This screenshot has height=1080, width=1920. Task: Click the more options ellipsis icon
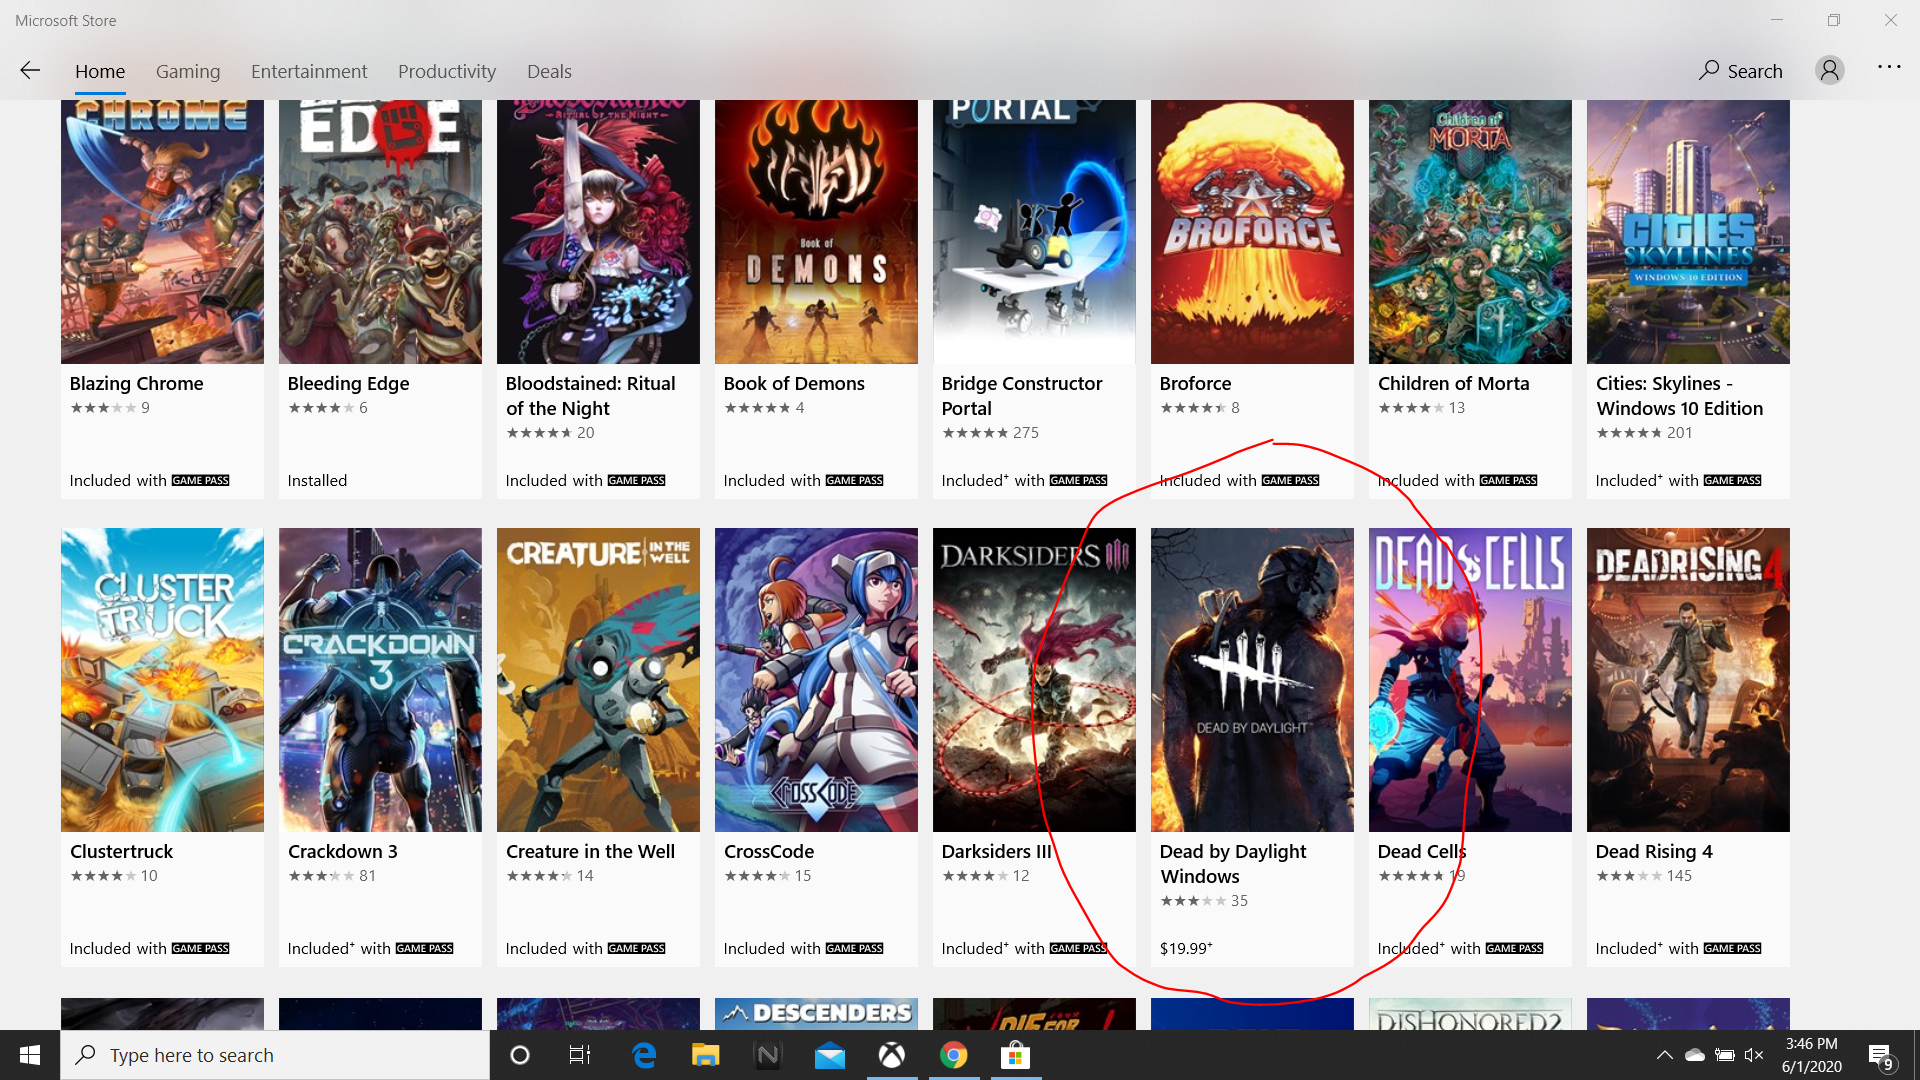[1888, 69]
